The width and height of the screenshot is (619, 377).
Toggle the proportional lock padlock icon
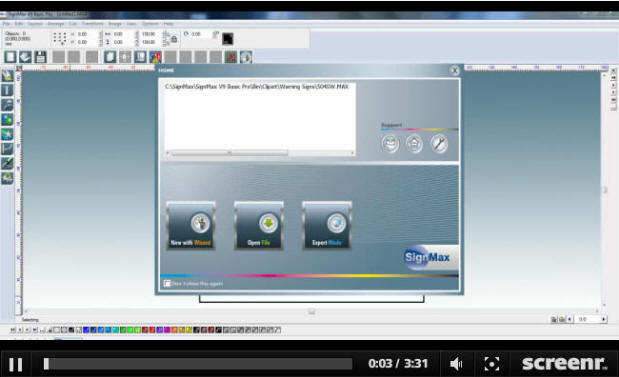174,39
